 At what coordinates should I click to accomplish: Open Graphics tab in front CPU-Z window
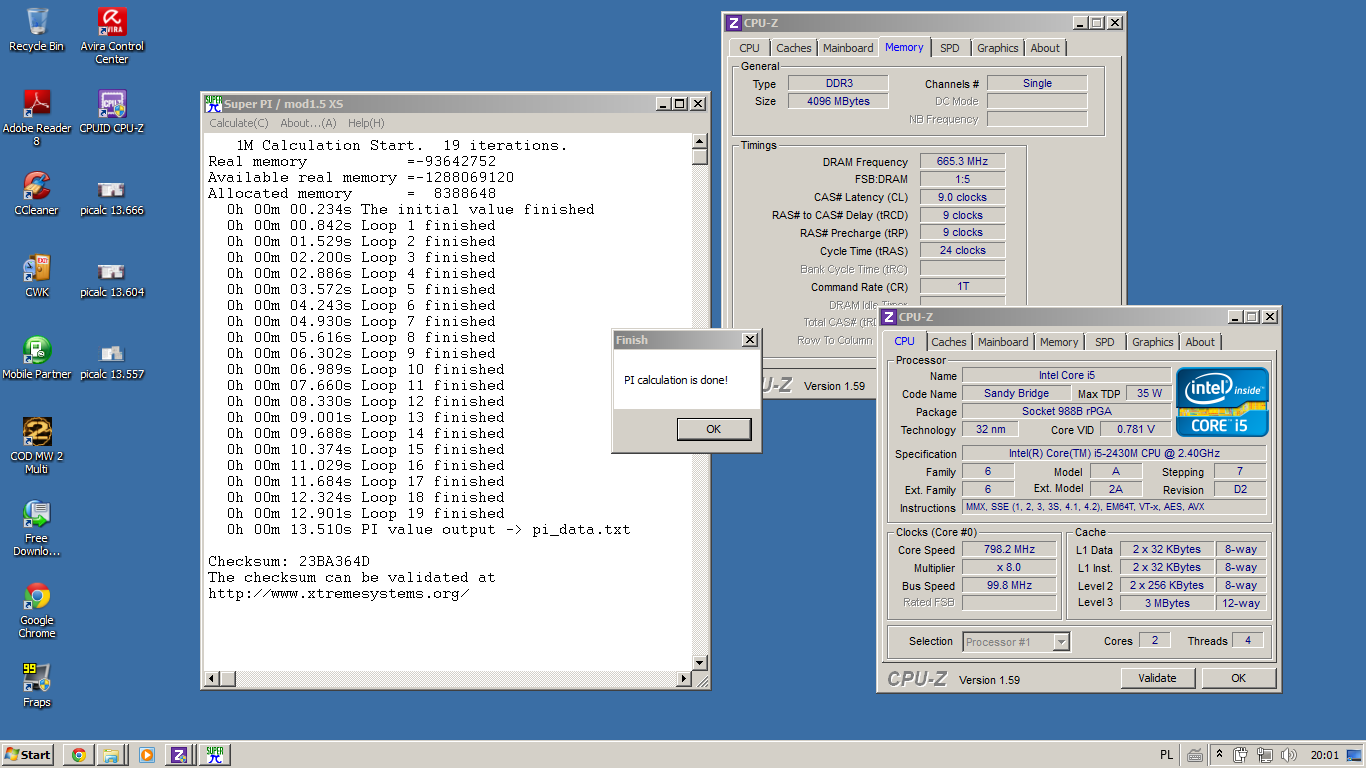pyautogui.click(x=1153, y=342)
